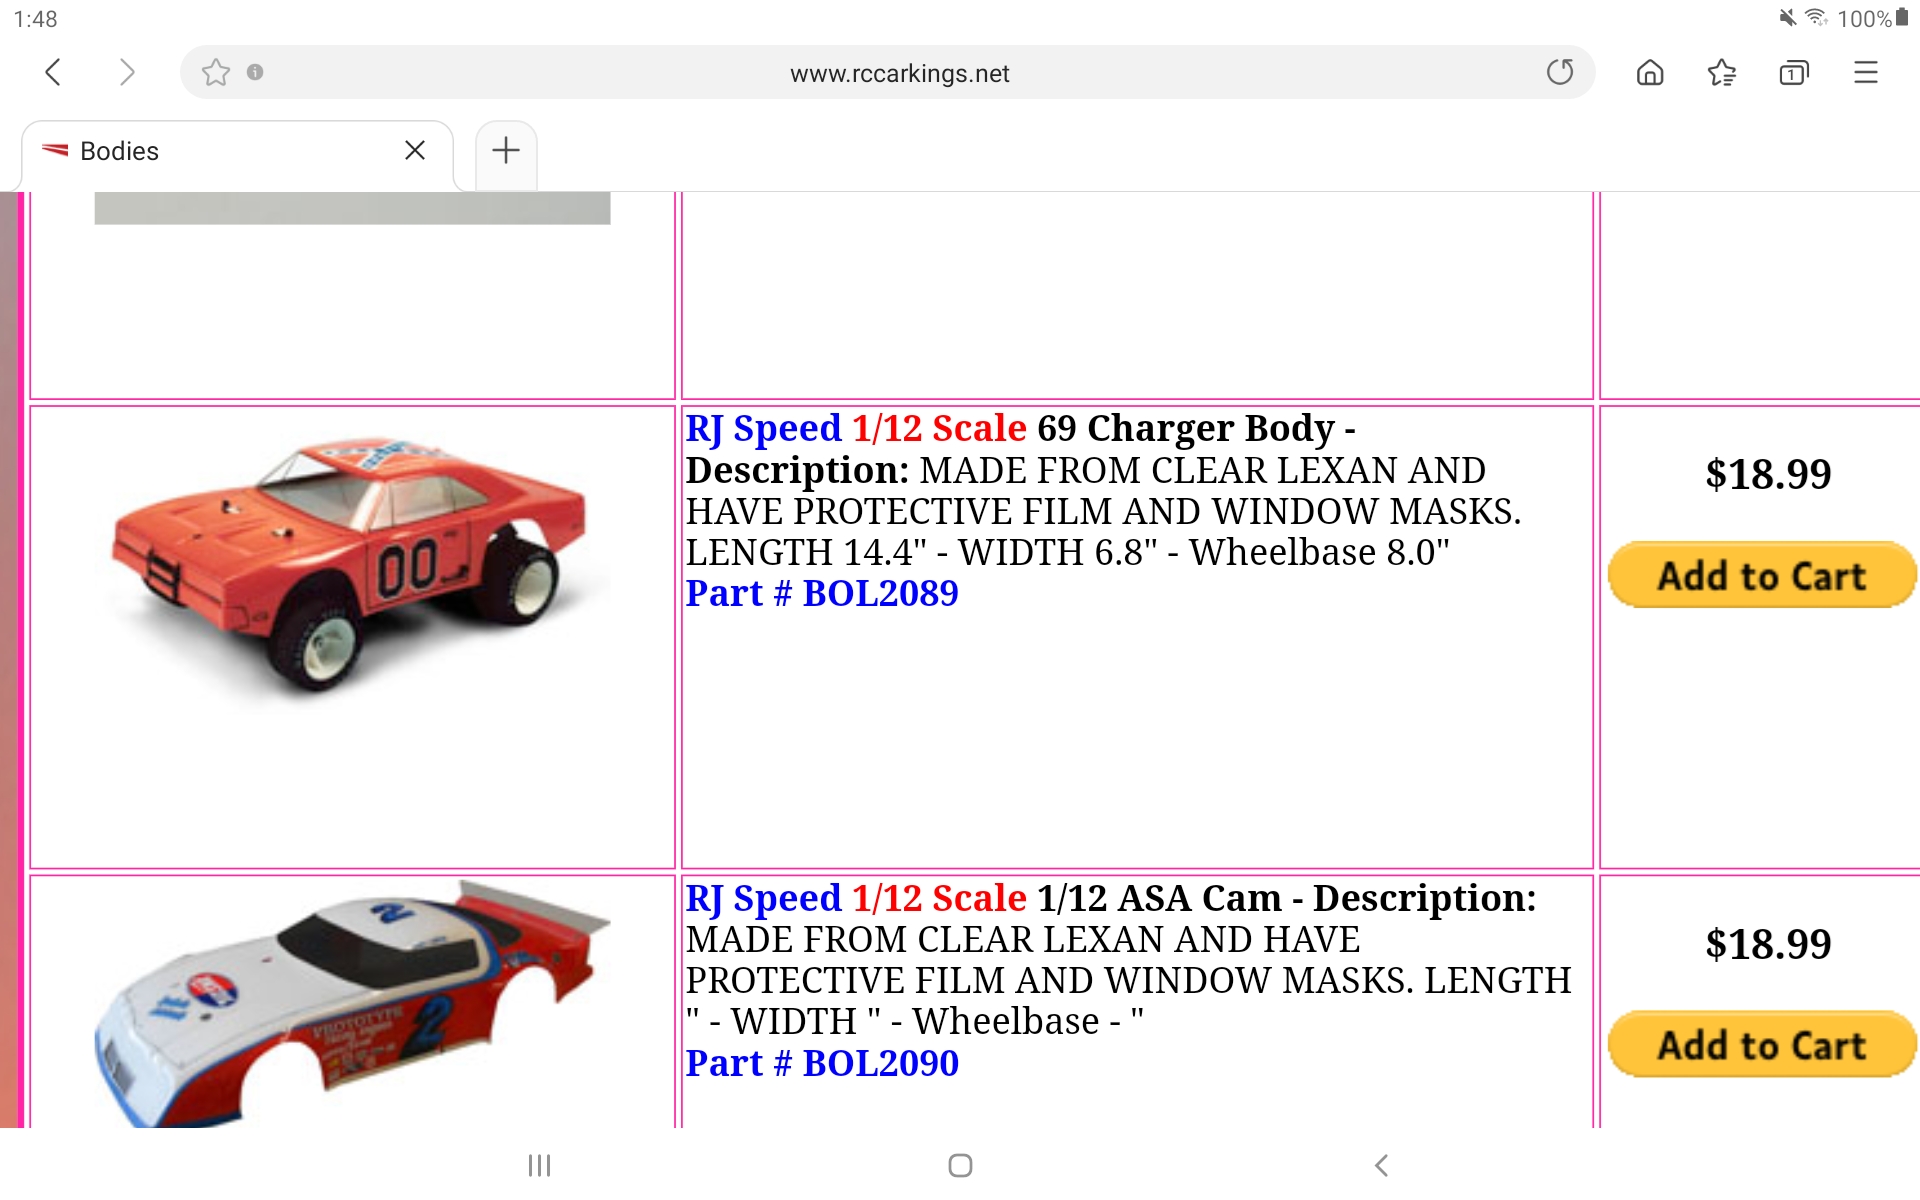This screenshot has height=1200, width=1920.
Task: Select the ASA Cam $18.99 price
Action: [1768, 944]
